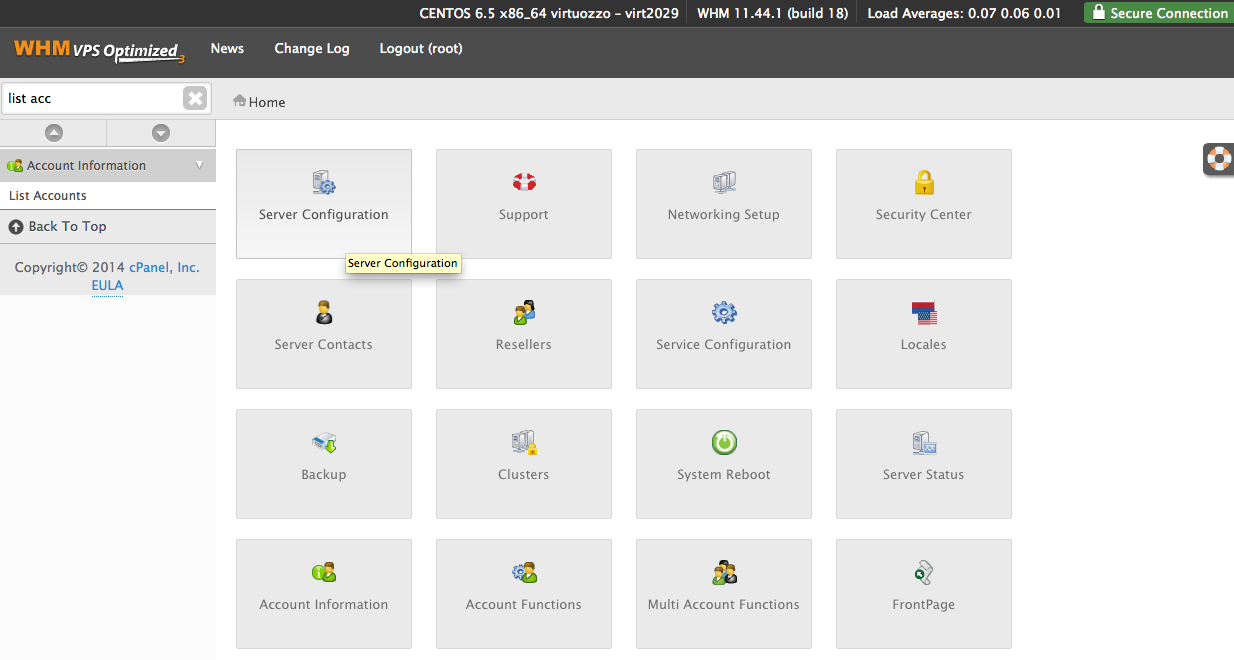Open the News menu item
This screenshot has height=660, width=1234.
pyautogui.click(x=227, y=48)
